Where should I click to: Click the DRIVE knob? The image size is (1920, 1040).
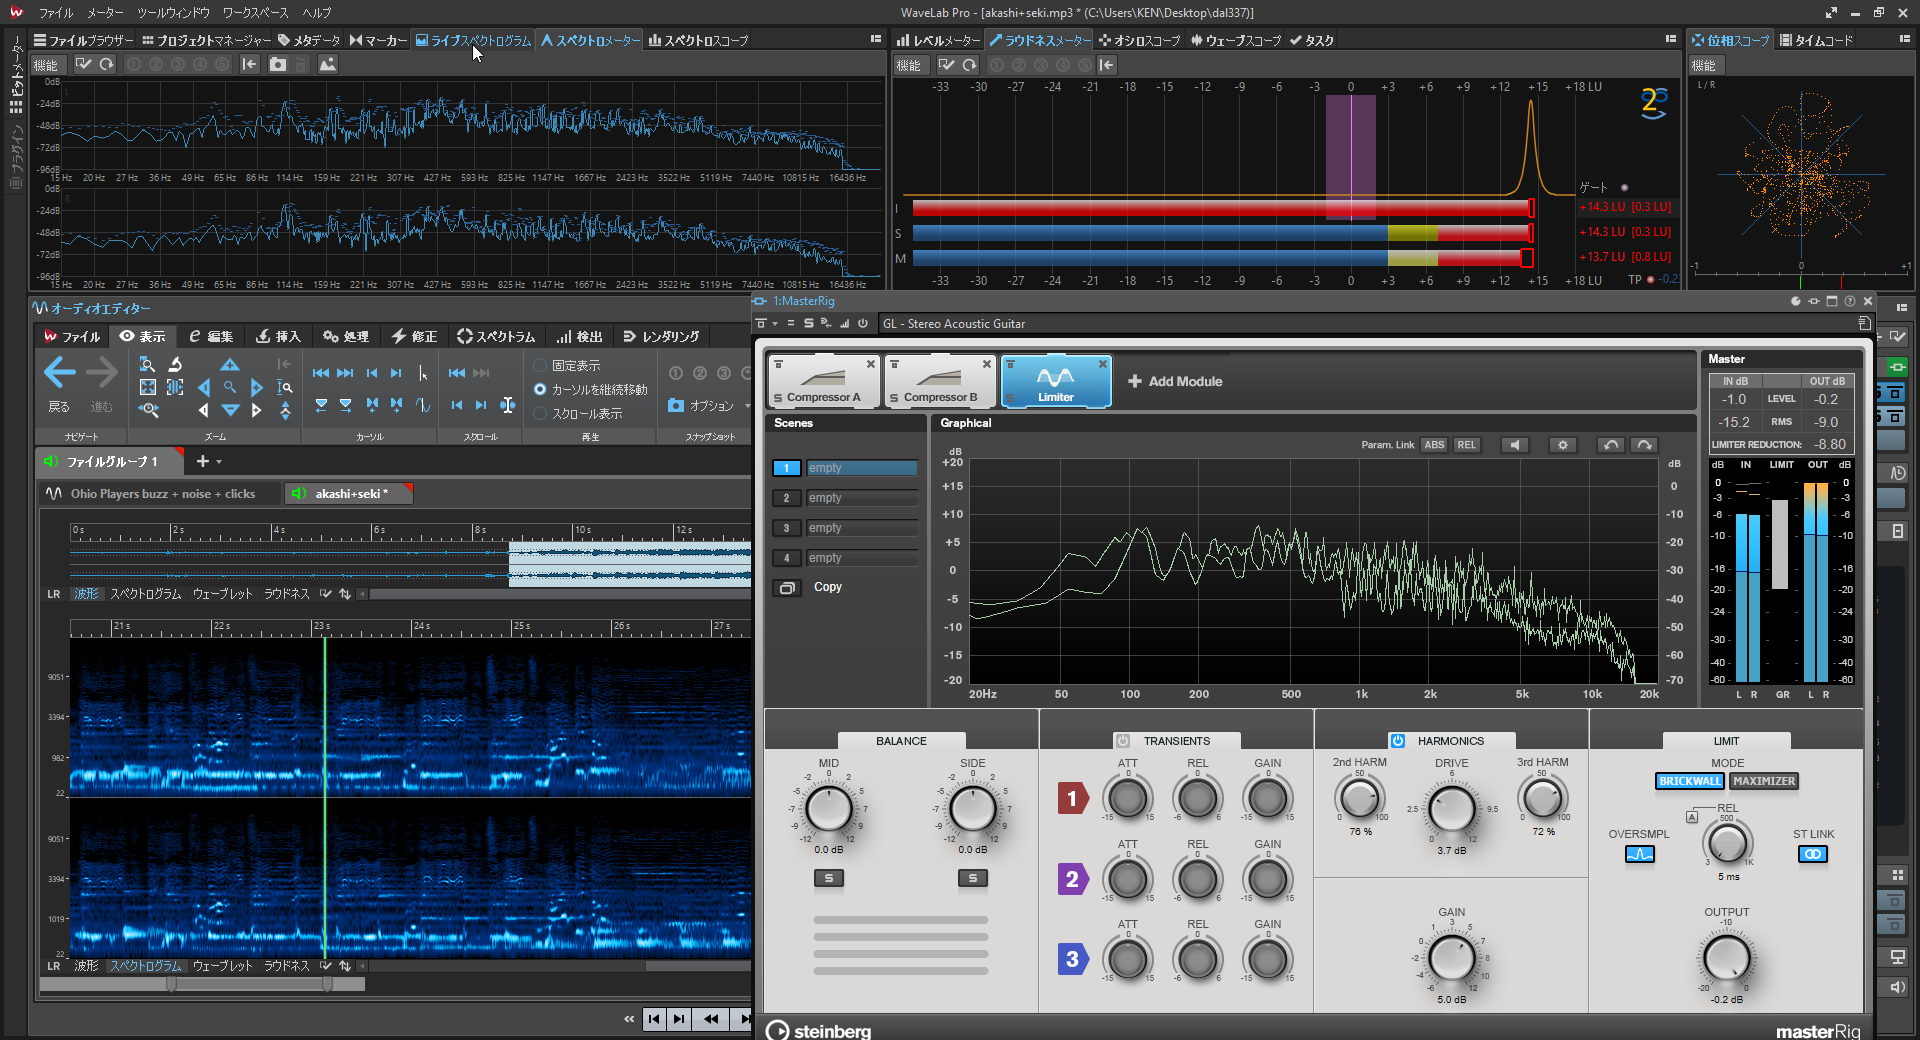coord(1452,809)
